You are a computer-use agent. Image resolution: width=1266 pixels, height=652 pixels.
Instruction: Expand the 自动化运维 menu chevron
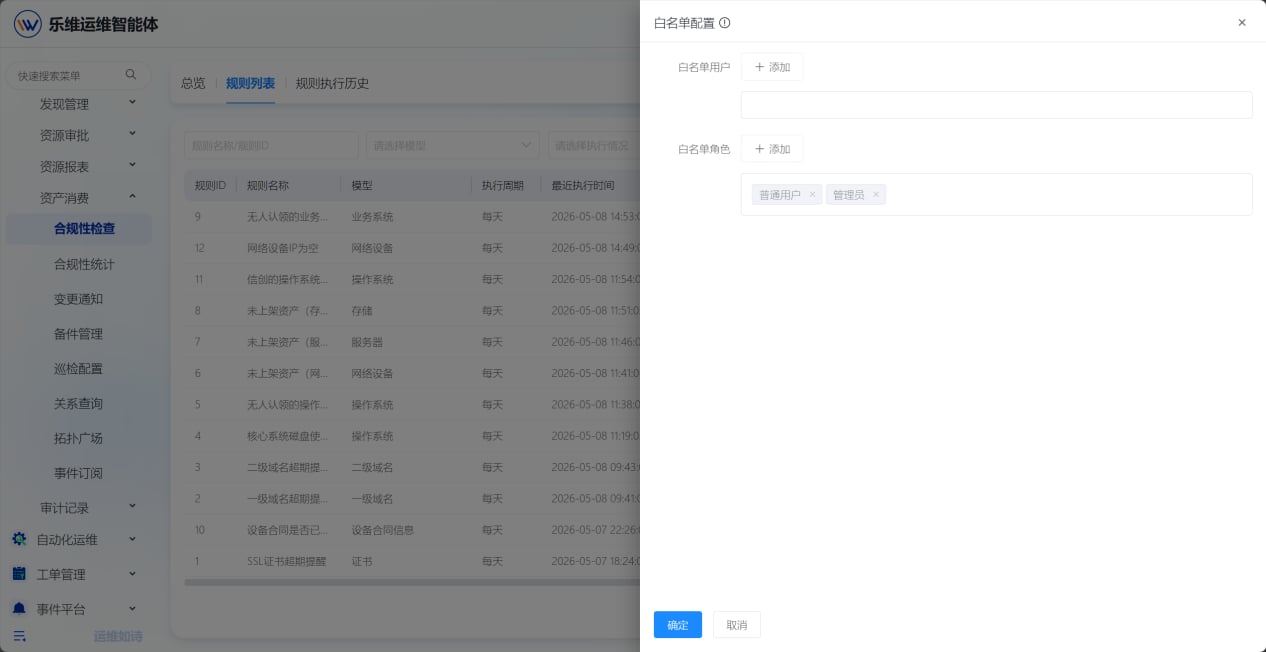[132, 539]
